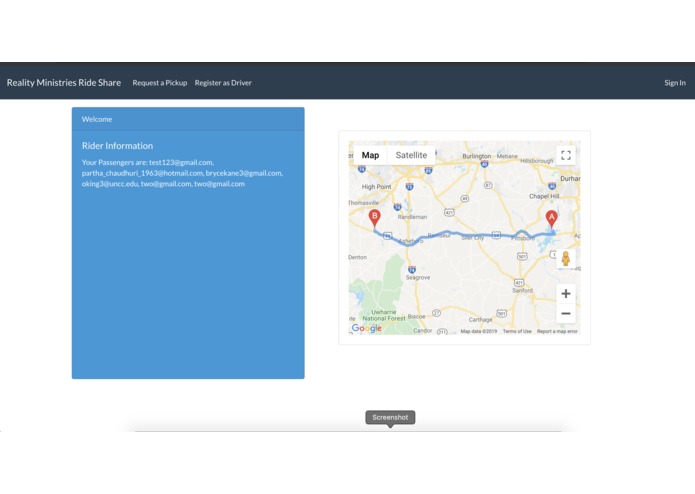
Task: Switch the map to Satellite view
Action: [x=411, y=155]
